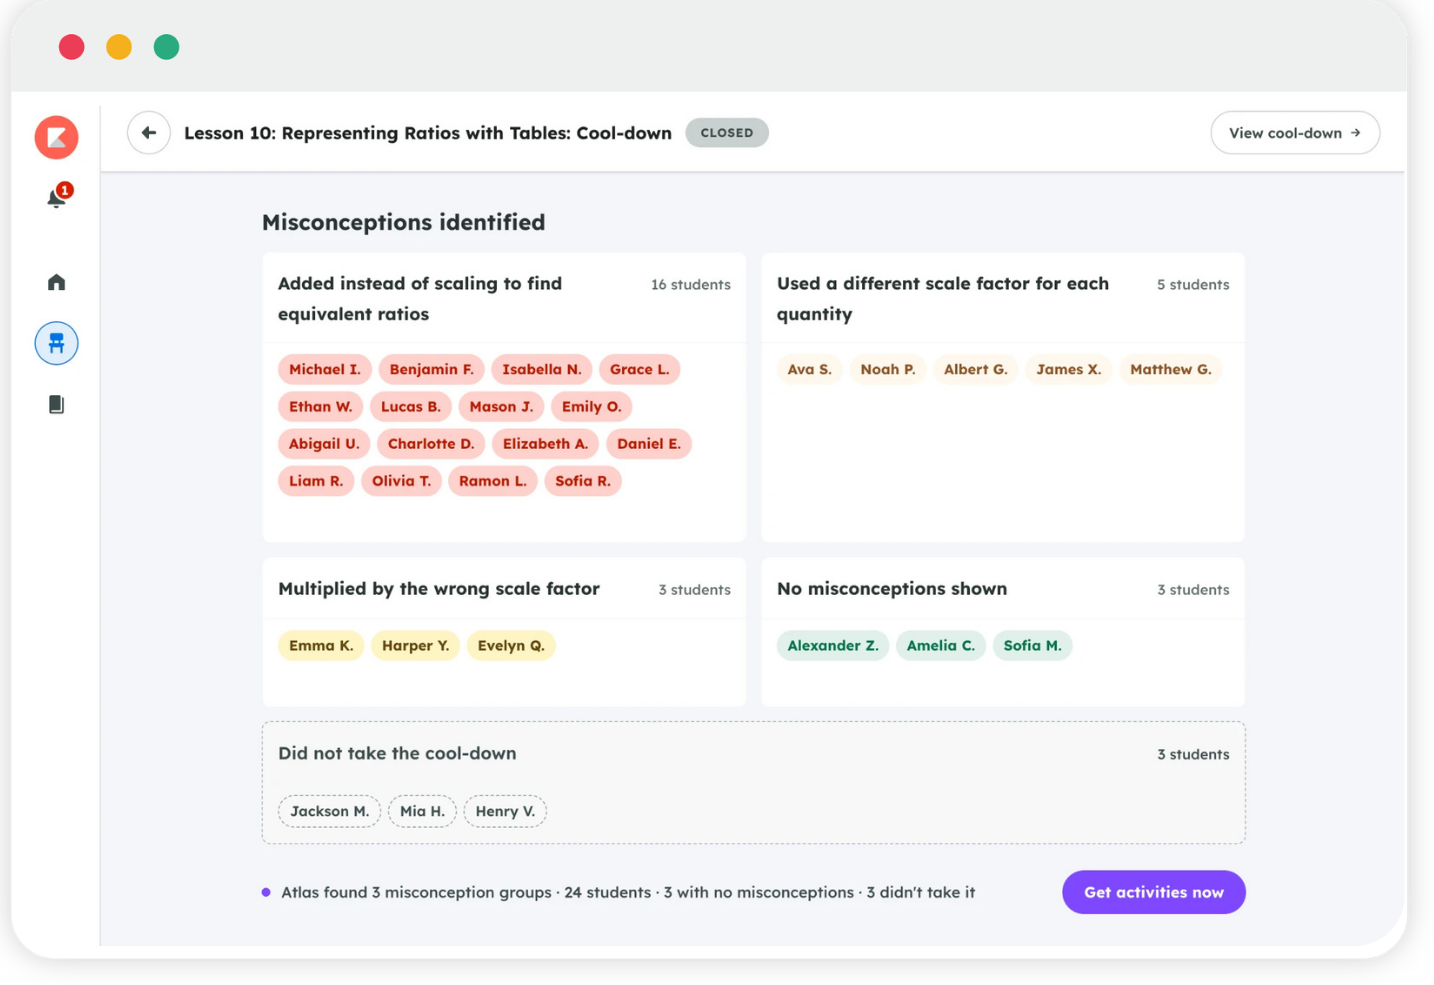Click student chip Emma K.

[321, 645]
